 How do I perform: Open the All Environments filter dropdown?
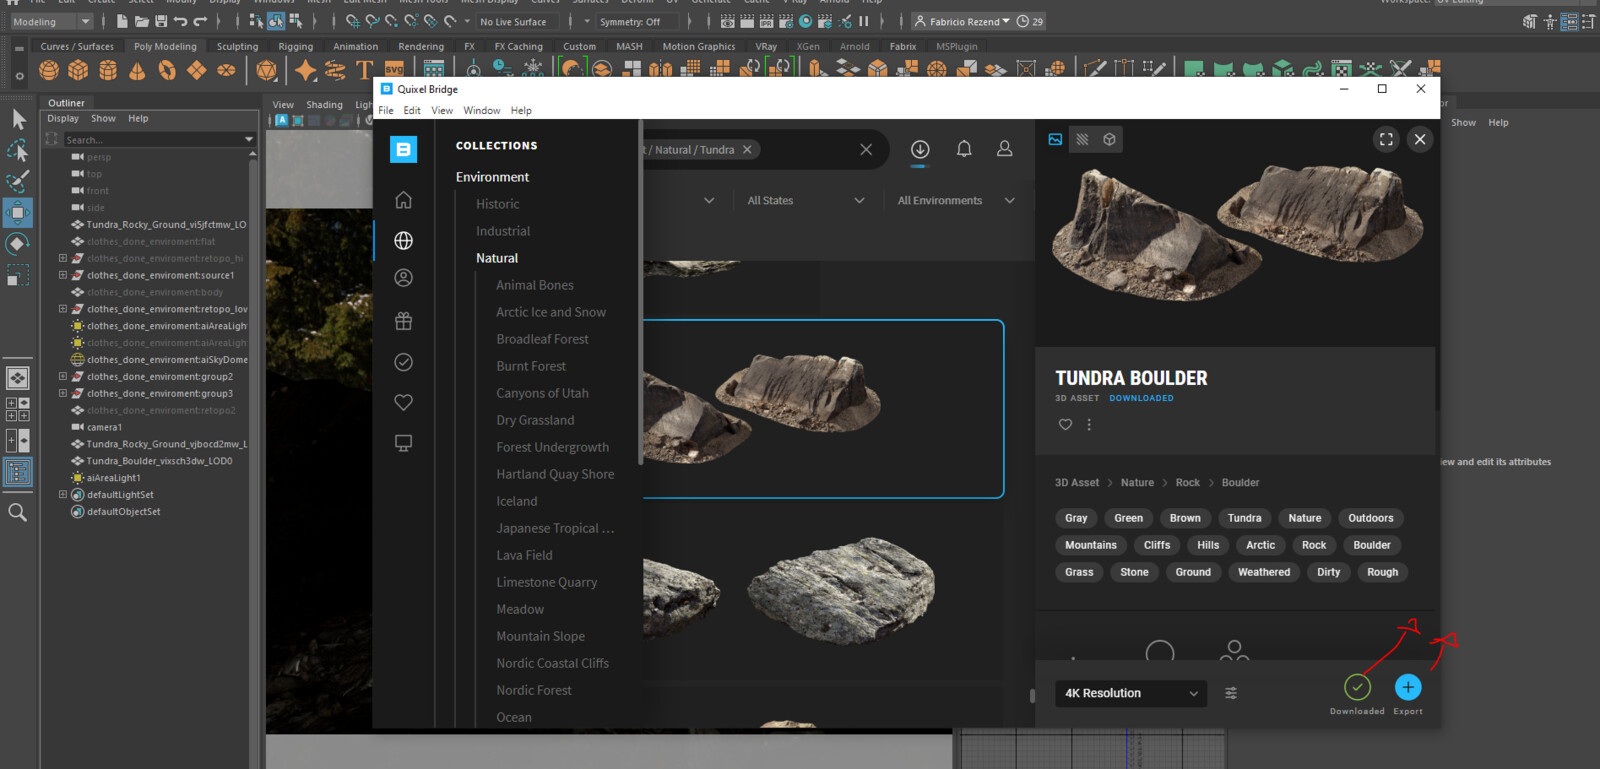point(955,201)
